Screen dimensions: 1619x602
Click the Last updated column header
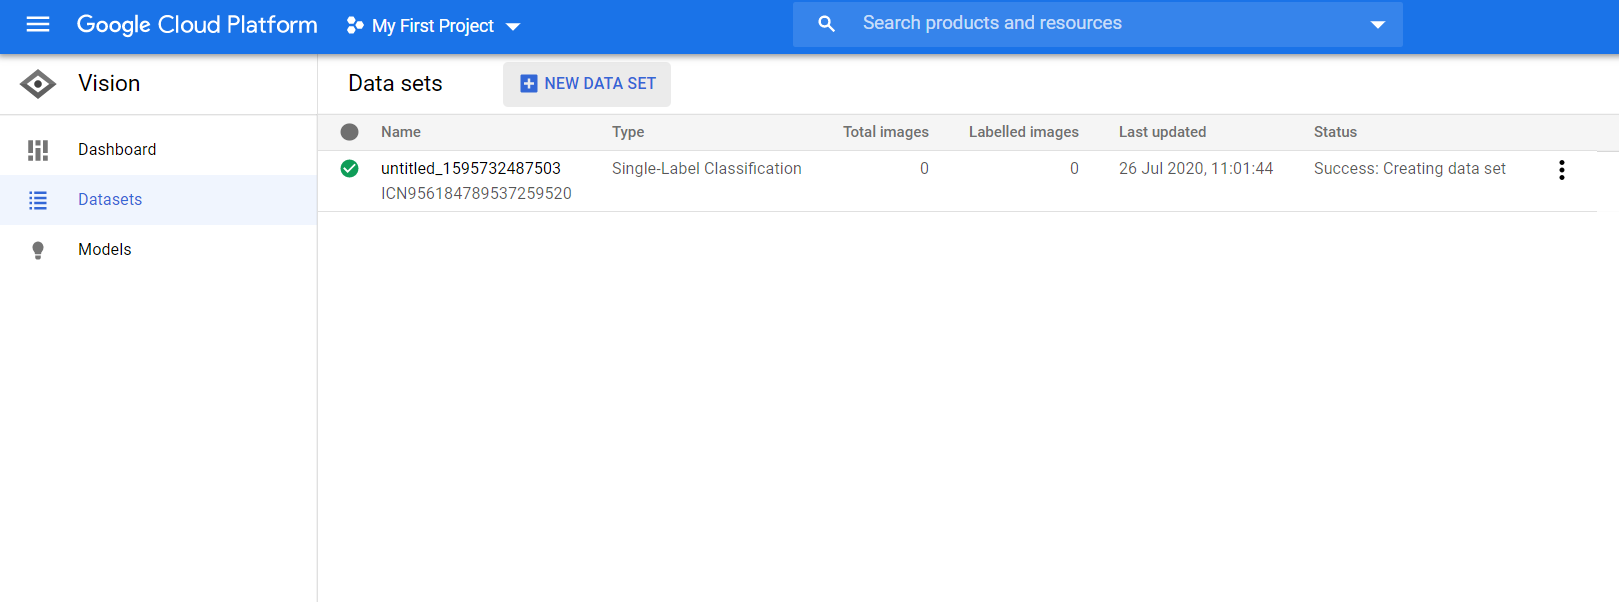1162,132
